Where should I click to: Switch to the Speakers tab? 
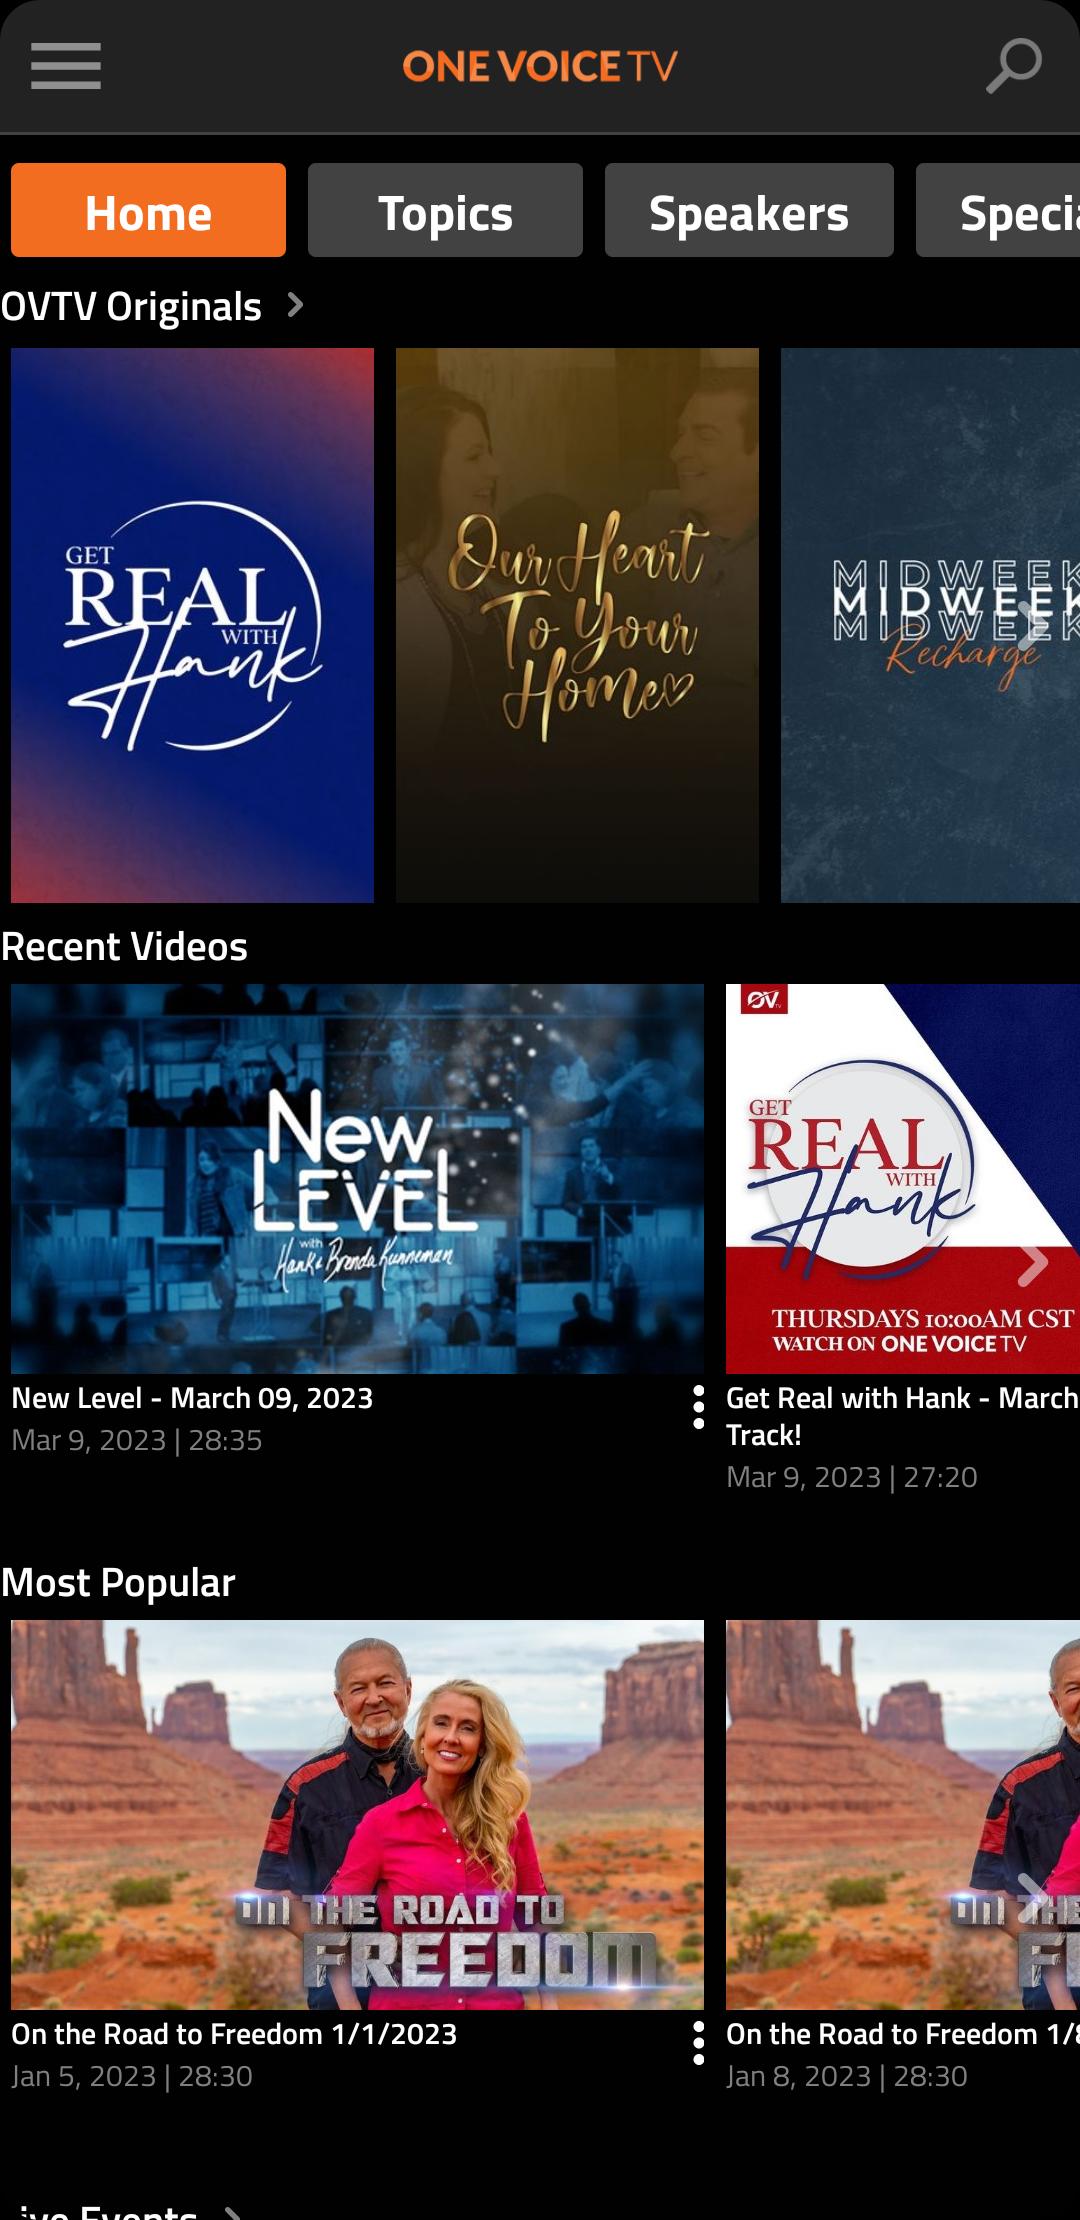[x=749, y=210]
